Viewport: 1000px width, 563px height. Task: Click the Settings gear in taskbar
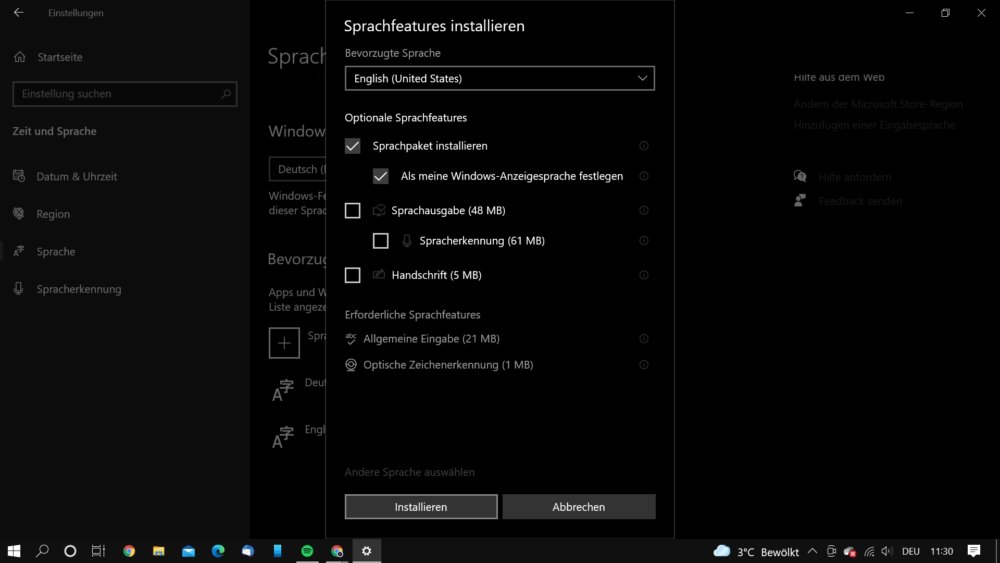pos(367,551)
